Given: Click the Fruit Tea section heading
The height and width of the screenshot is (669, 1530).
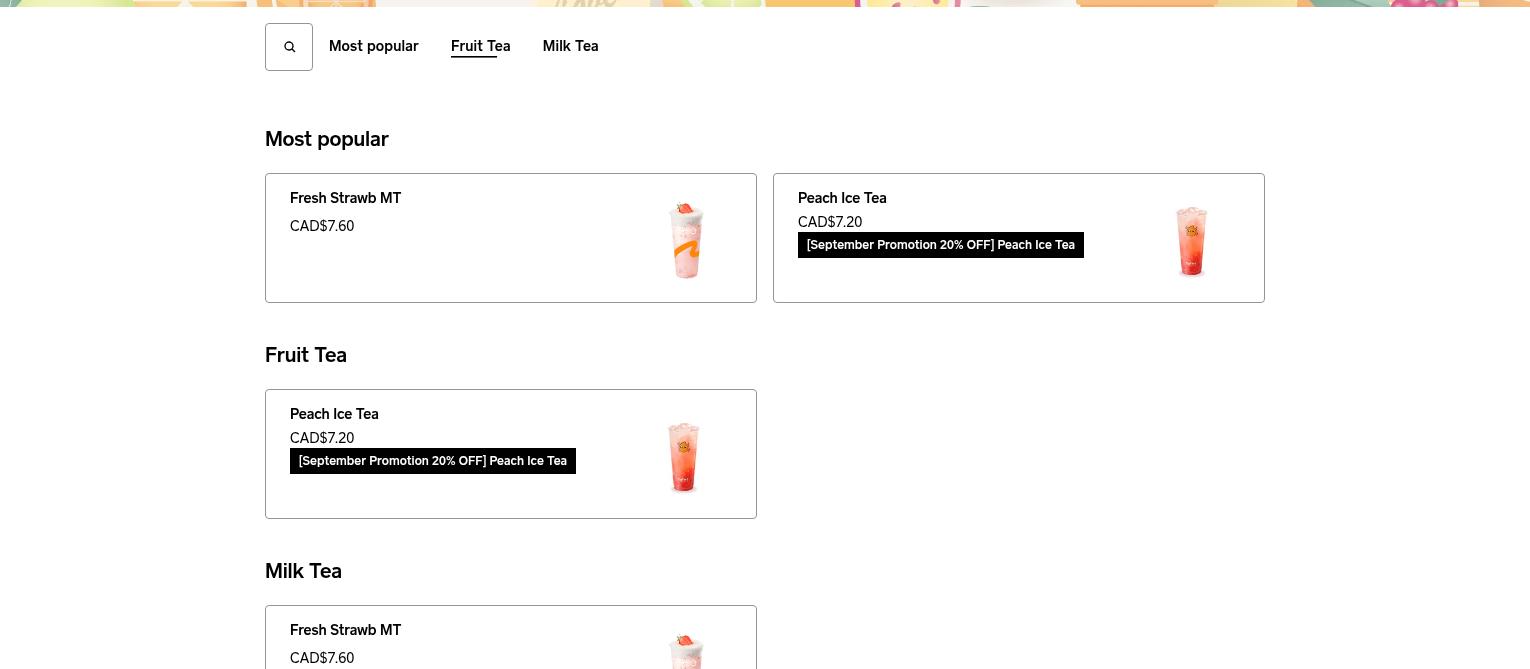Looking at the screenshot, I should click(x=306, y=355).
